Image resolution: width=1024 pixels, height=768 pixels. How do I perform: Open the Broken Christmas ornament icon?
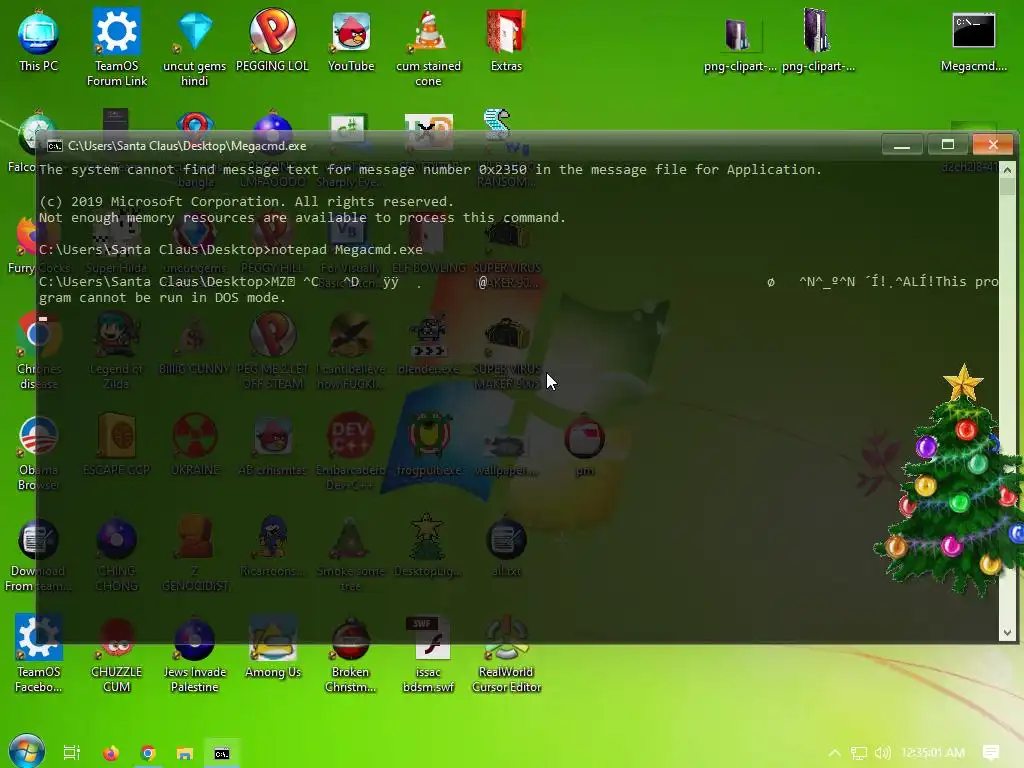350,653
